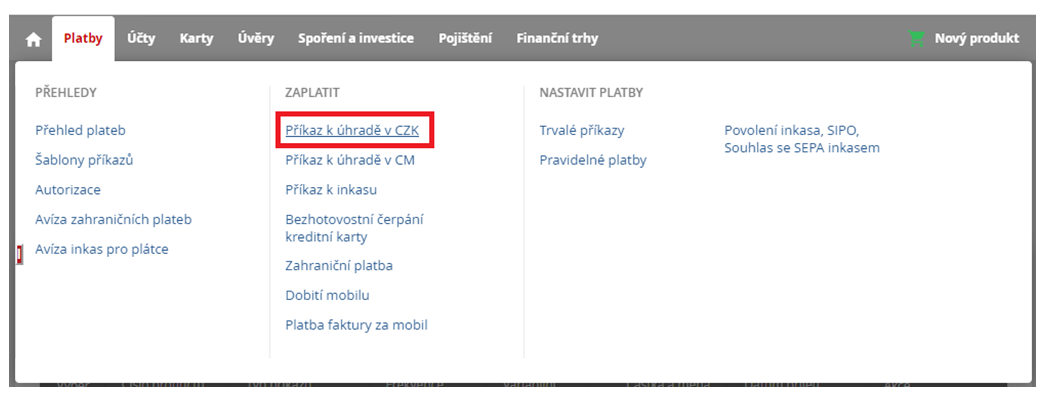Click the NASTAVIT PLATBY section heading
The image size is (1052, 401).
[x=591, y=93]
